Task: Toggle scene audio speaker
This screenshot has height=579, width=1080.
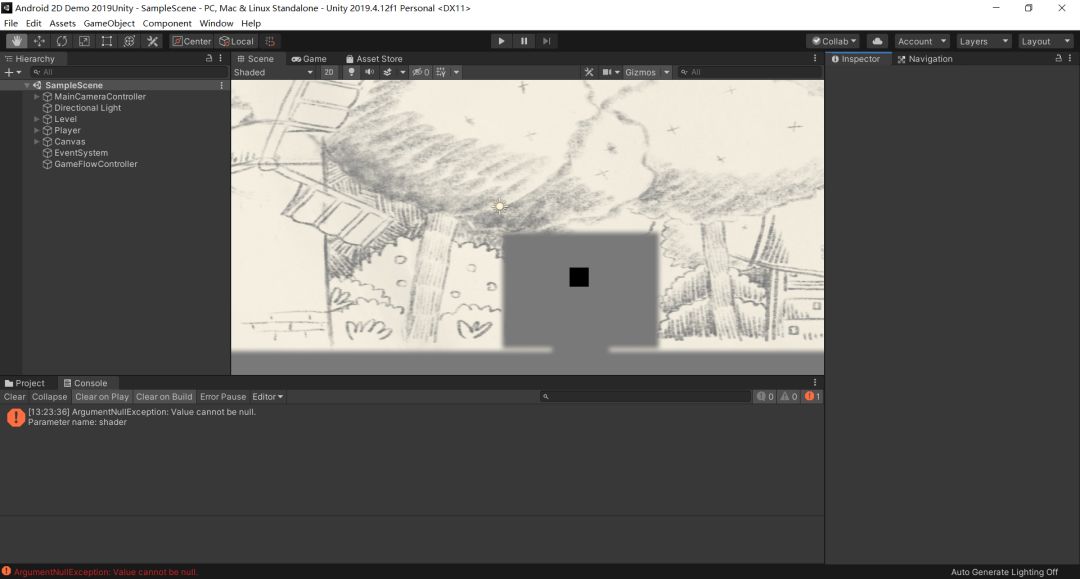Action: 369,72
